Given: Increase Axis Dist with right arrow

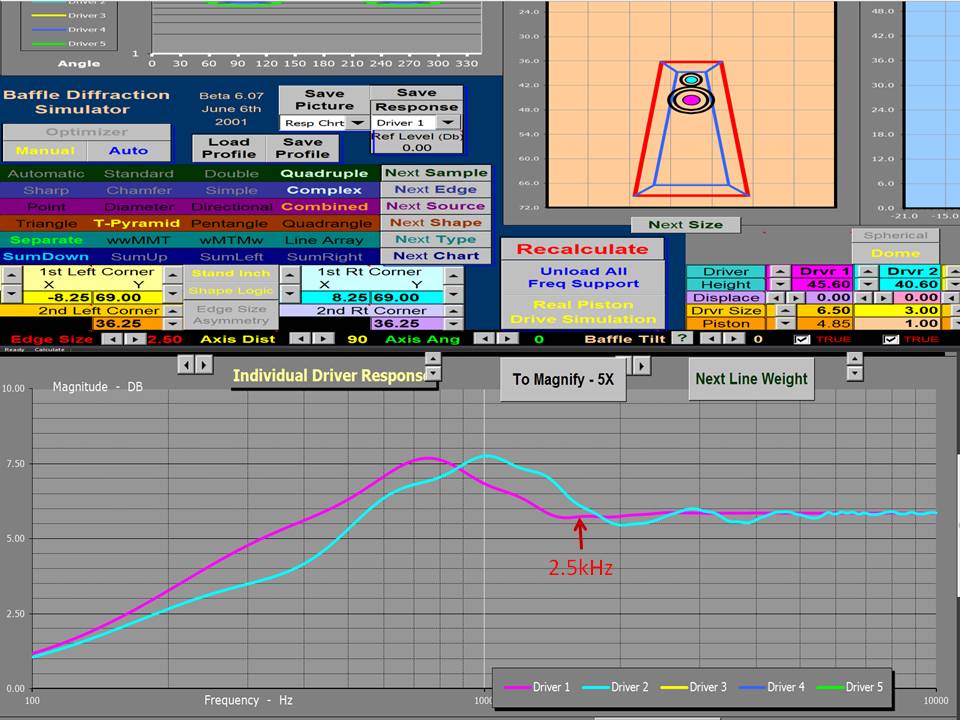Looking at the screenshot, I should point(323,339).
